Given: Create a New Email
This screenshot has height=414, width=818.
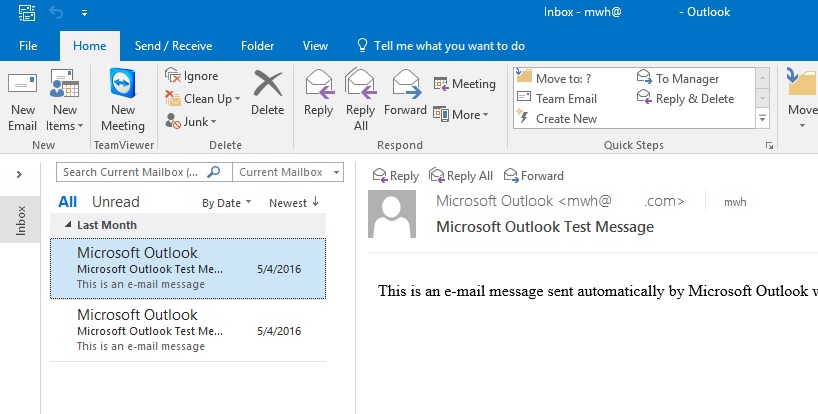Looking at the screenshot, I should (x=22, y=102).
